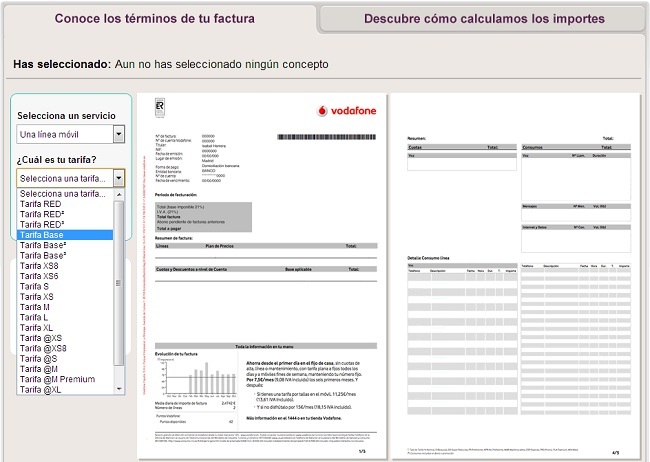Pick 'Tarifa Base²' in tariff list
Image resolution: width=650 pixels, height=462 pixels.
point(65,245)
